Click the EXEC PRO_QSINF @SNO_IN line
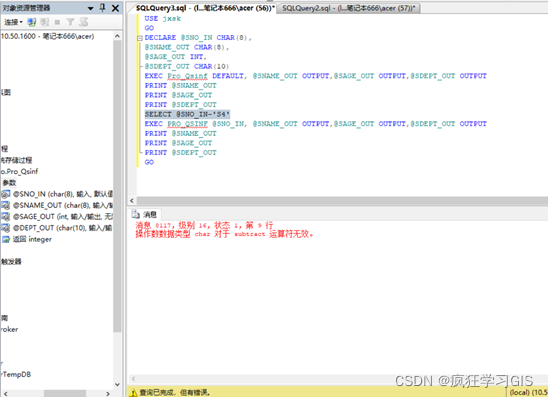 click(x=316, y=124)
